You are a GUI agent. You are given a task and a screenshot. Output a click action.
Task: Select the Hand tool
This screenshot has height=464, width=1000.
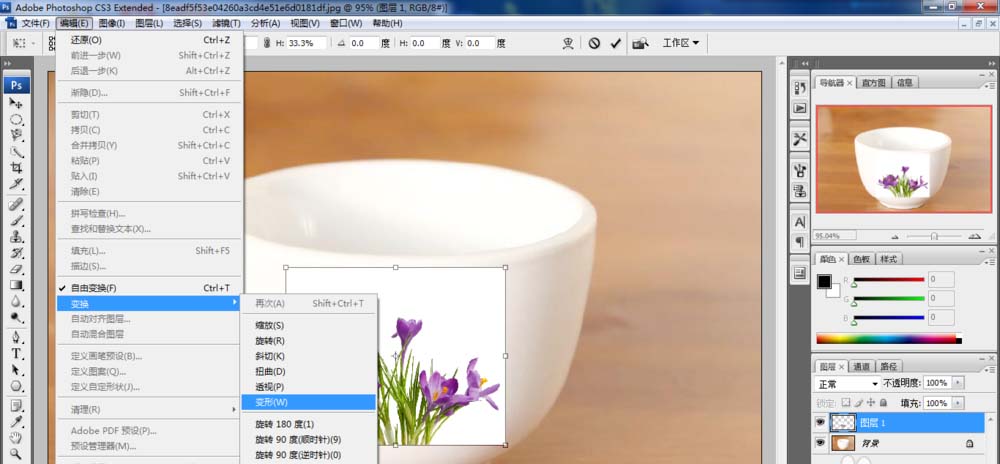[x=16, y=438]
